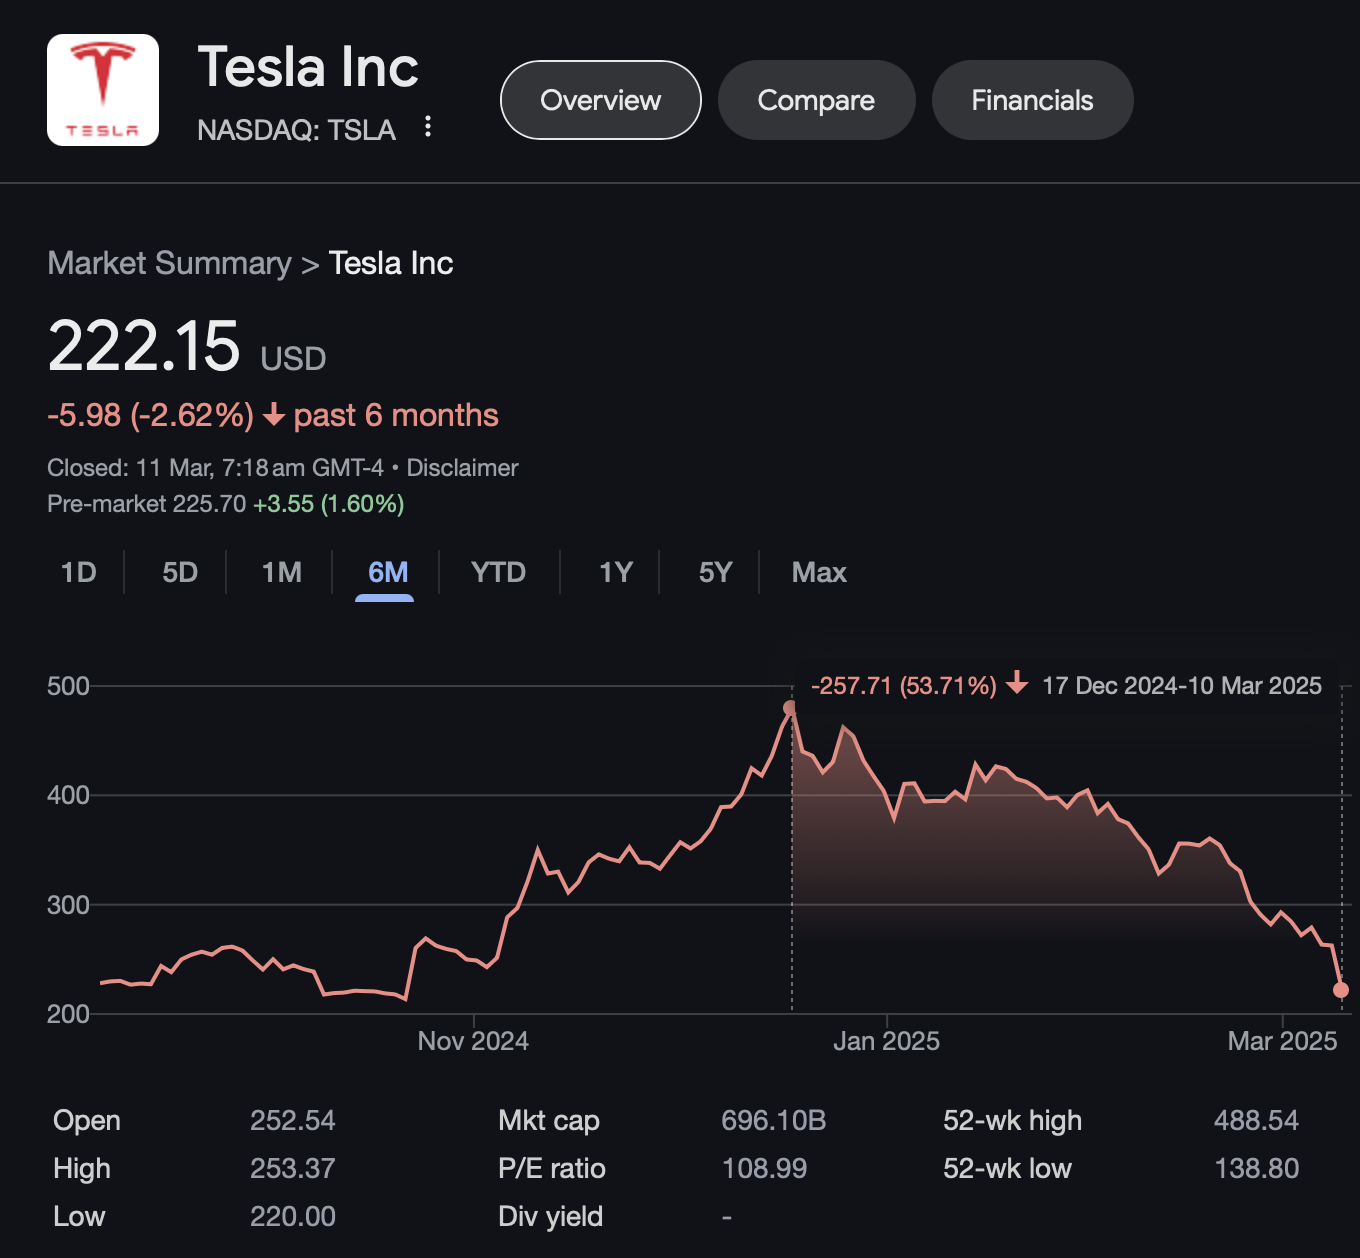Viewport: 1360px width, 1258px height.
Task: Select the 5Y range option
Action: click(712, 572)
